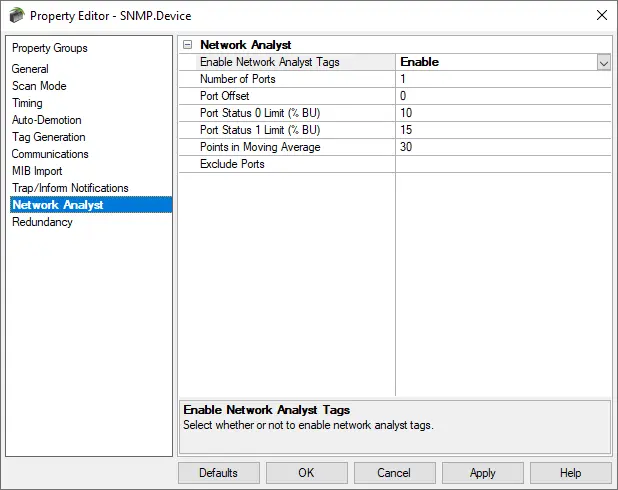Click the Apply button
Screen dimensions: 618x490
pyautogui.click(x=482, y=473)
